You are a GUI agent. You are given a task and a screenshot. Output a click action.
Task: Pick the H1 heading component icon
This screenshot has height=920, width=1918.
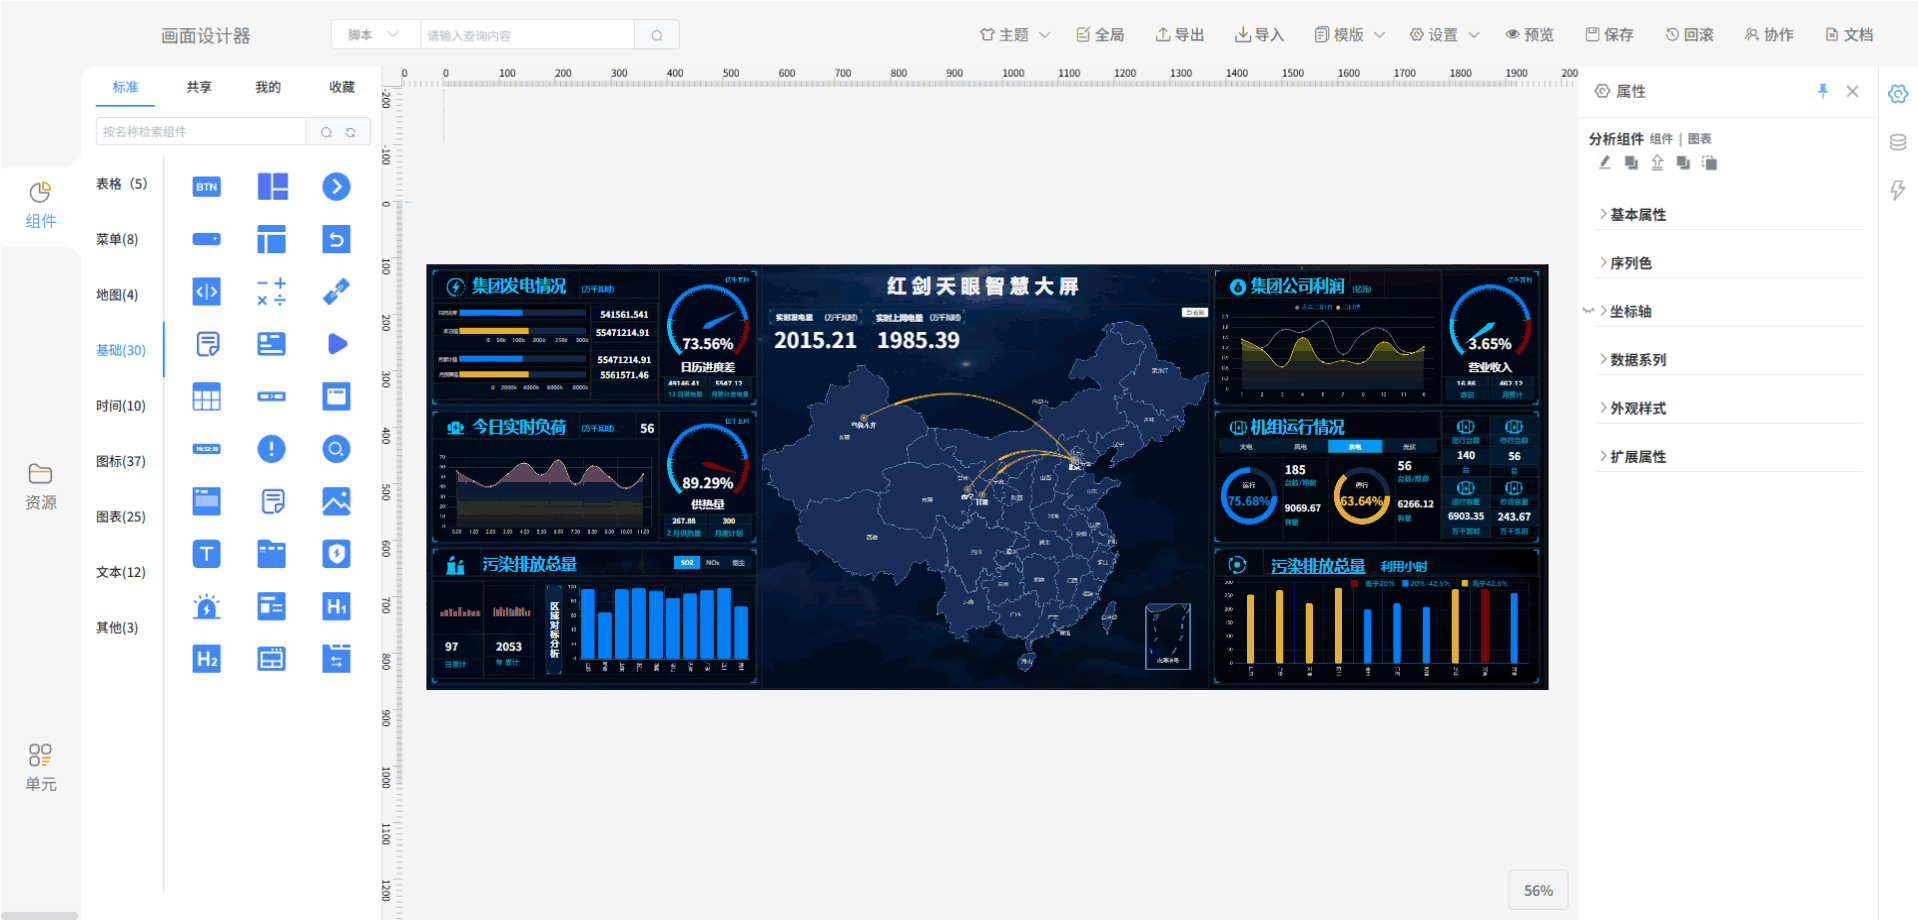[336, 606]
